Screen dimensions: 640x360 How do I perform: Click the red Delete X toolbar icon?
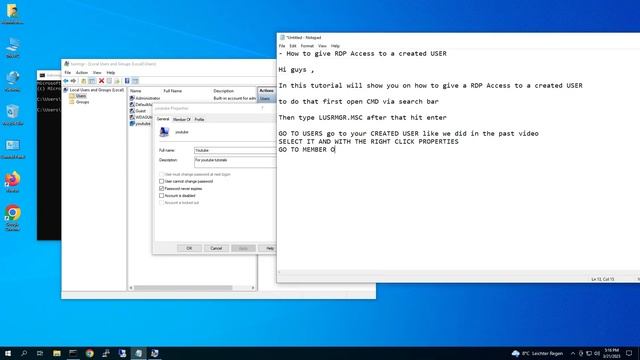[x=101, y=81]
